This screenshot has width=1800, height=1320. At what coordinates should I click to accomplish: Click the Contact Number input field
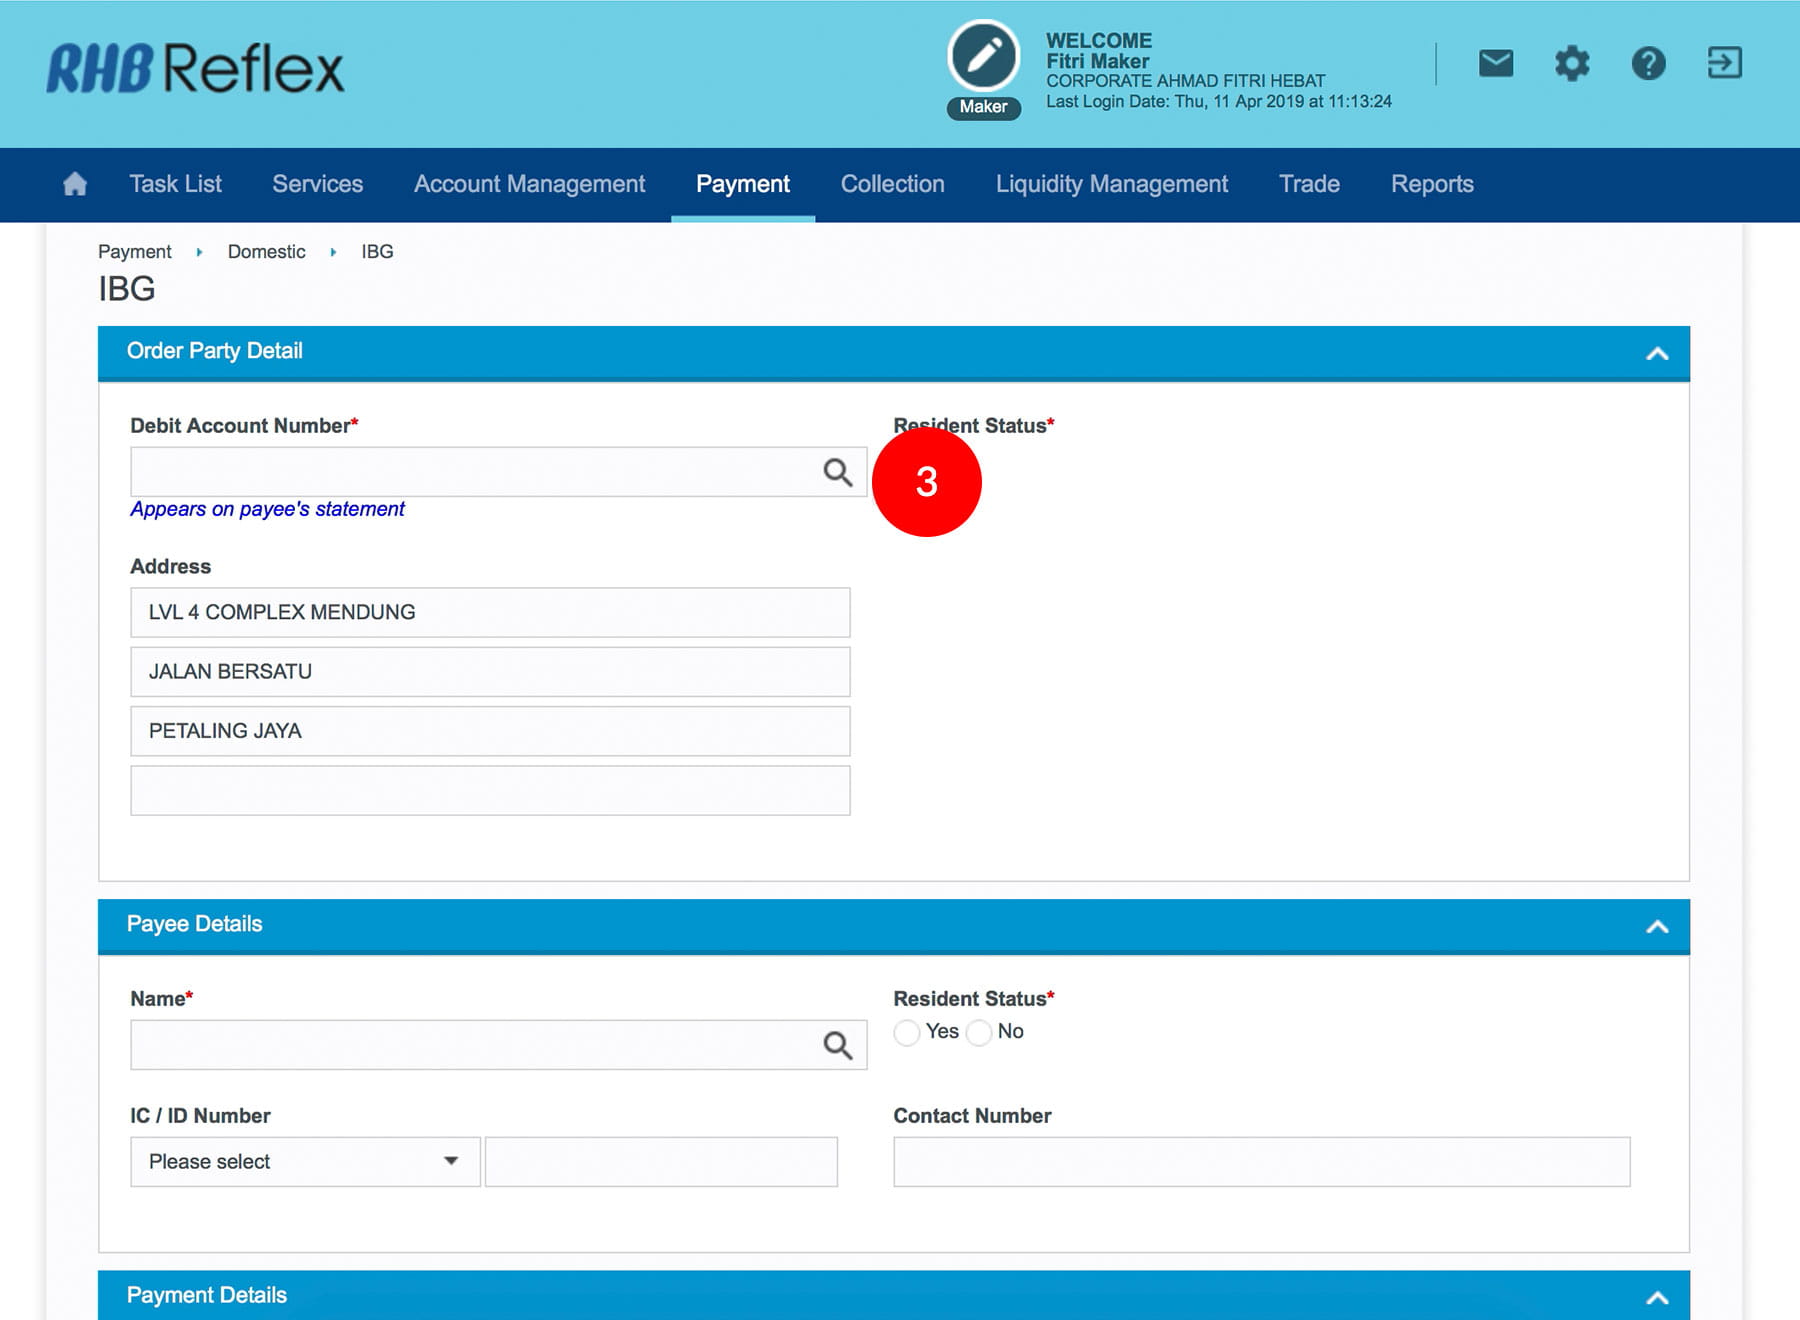pos(1260,1161)
